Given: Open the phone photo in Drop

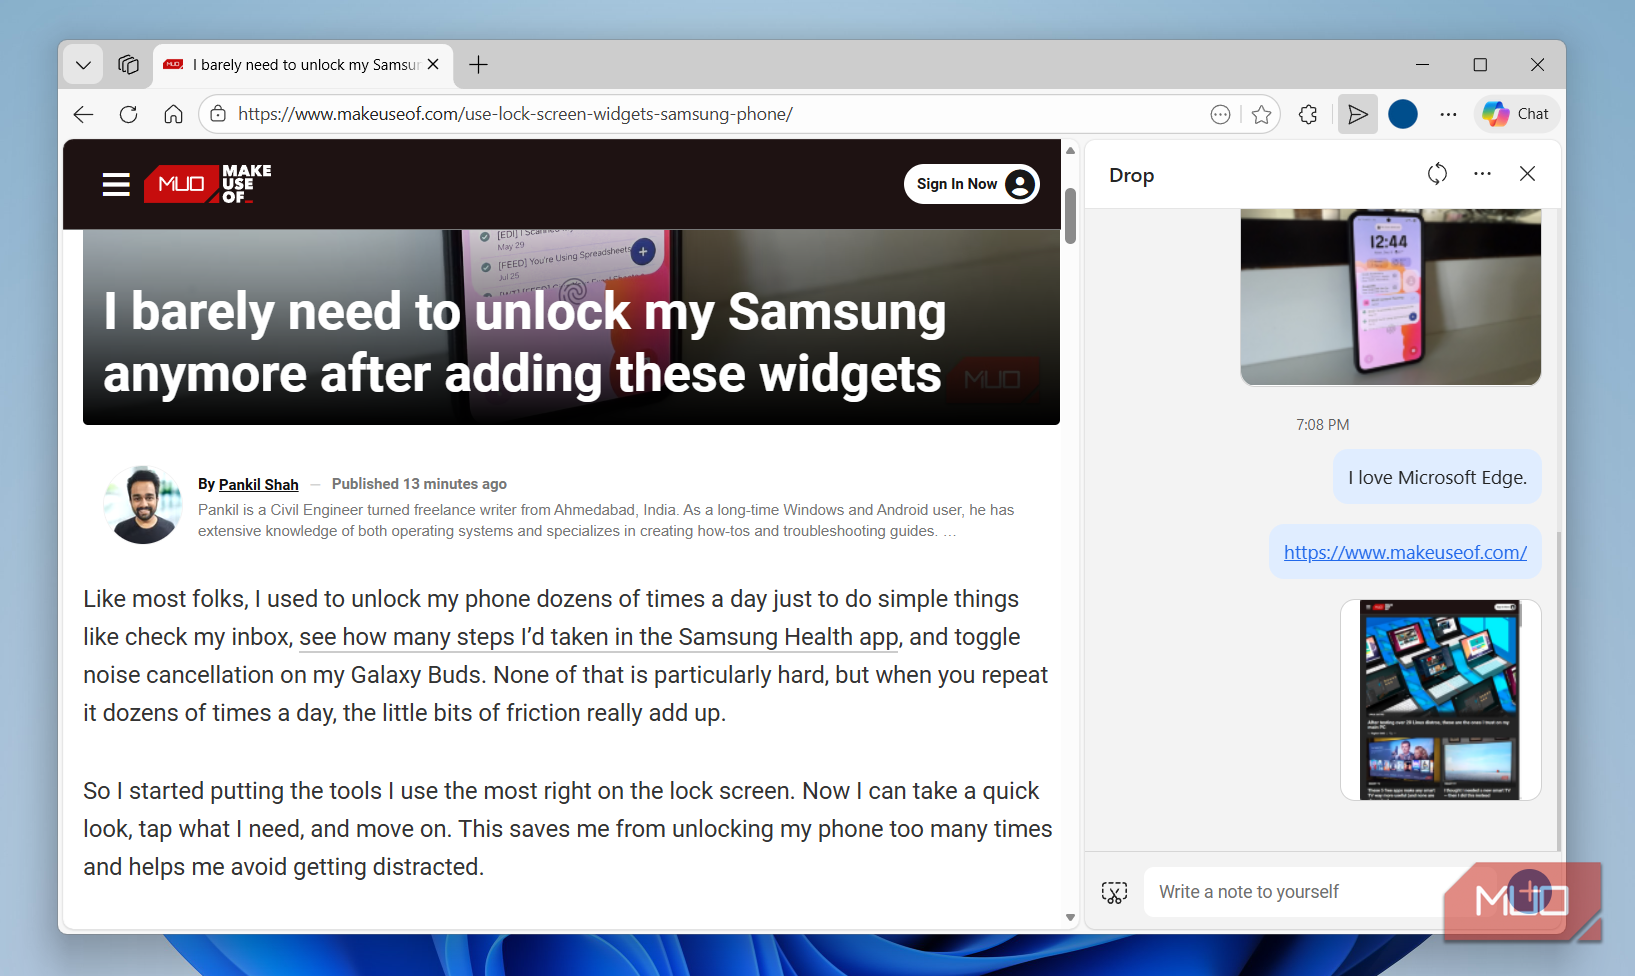Looking at the screenshot, I should 1390,297.
